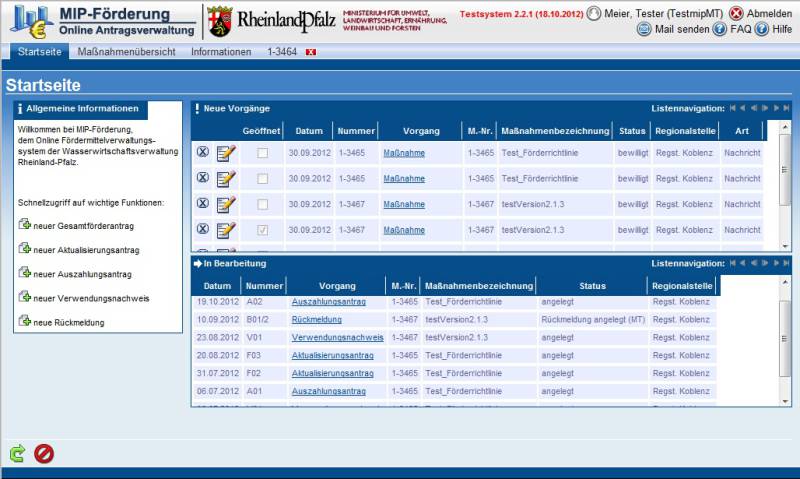Open the Informationen tab
Screen dimensions: 800x479
click(221, 52)
